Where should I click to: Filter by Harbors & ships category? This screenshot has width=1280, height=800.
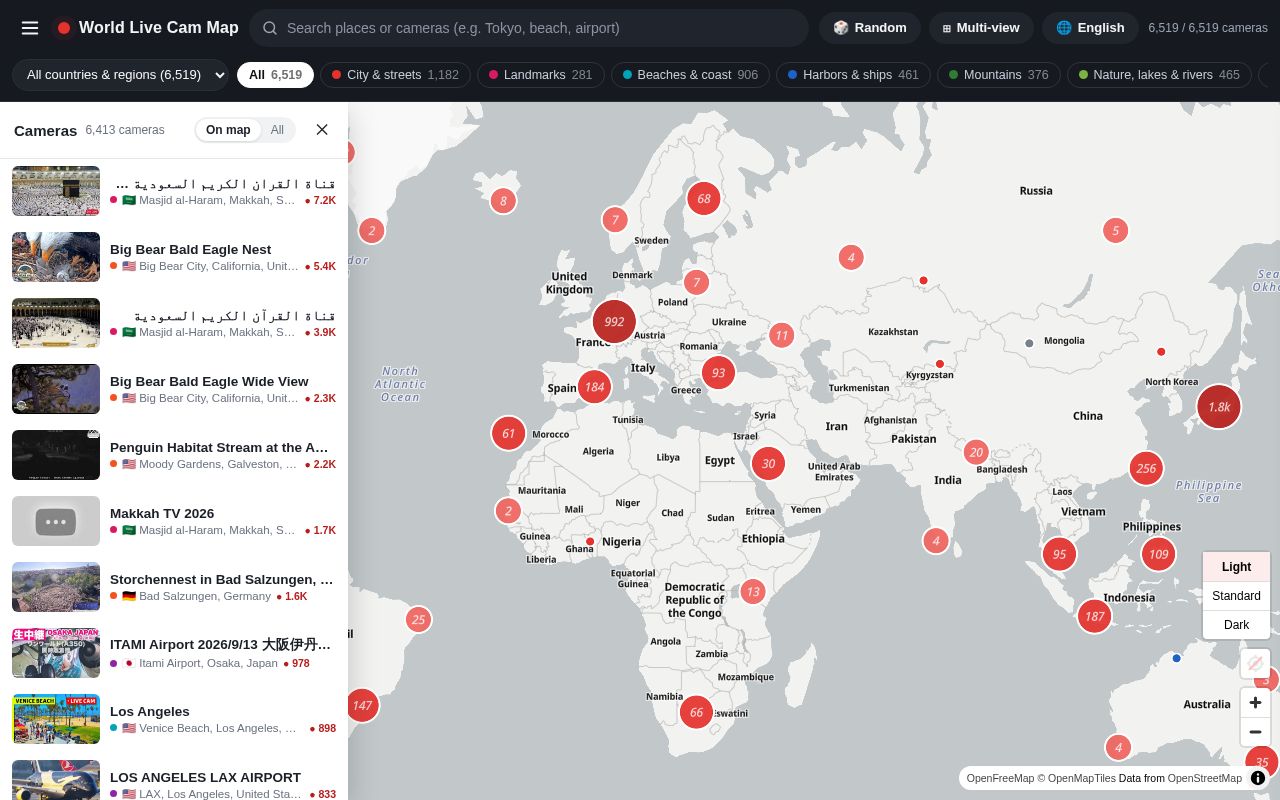[x=853, y=75]
